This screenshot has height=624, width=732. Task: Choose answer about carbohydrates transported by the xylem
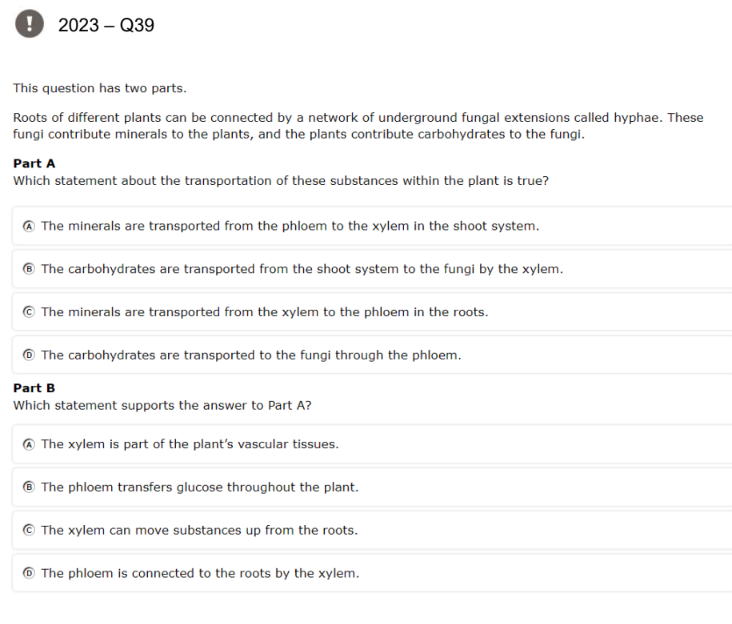[372, 269]
